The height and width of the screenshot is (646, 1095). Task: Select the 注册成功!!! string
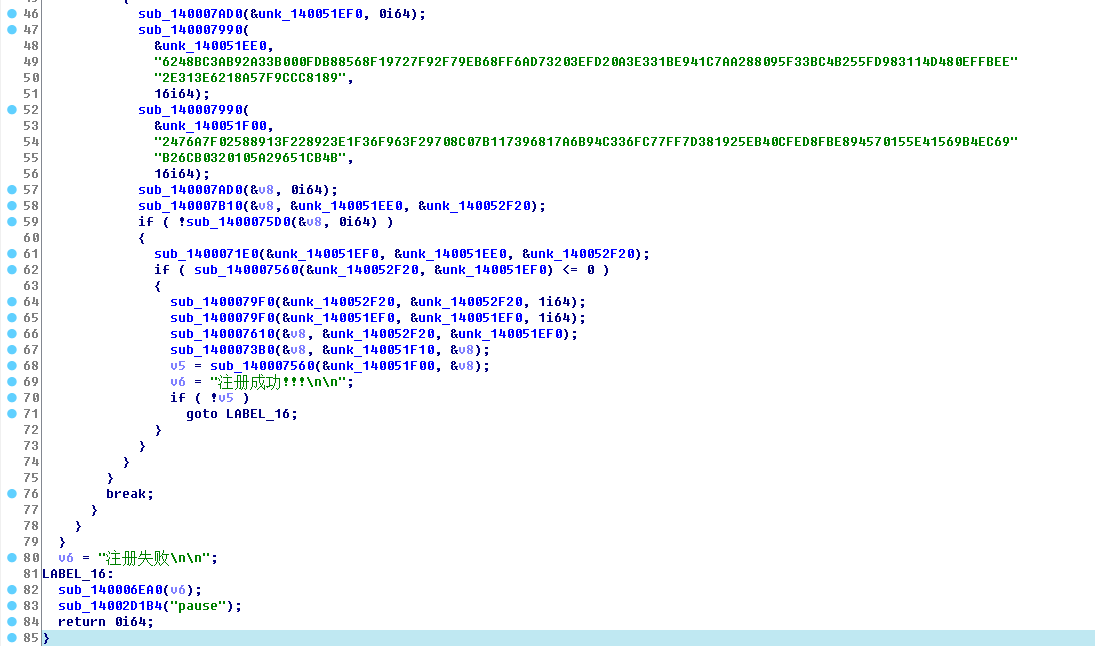(278, 381)
